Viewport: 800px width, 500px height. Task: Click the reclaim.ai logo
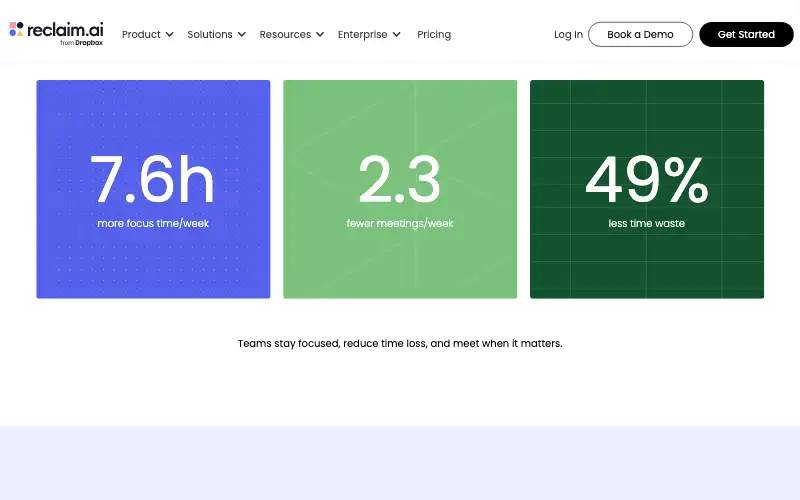pos(56,34)
